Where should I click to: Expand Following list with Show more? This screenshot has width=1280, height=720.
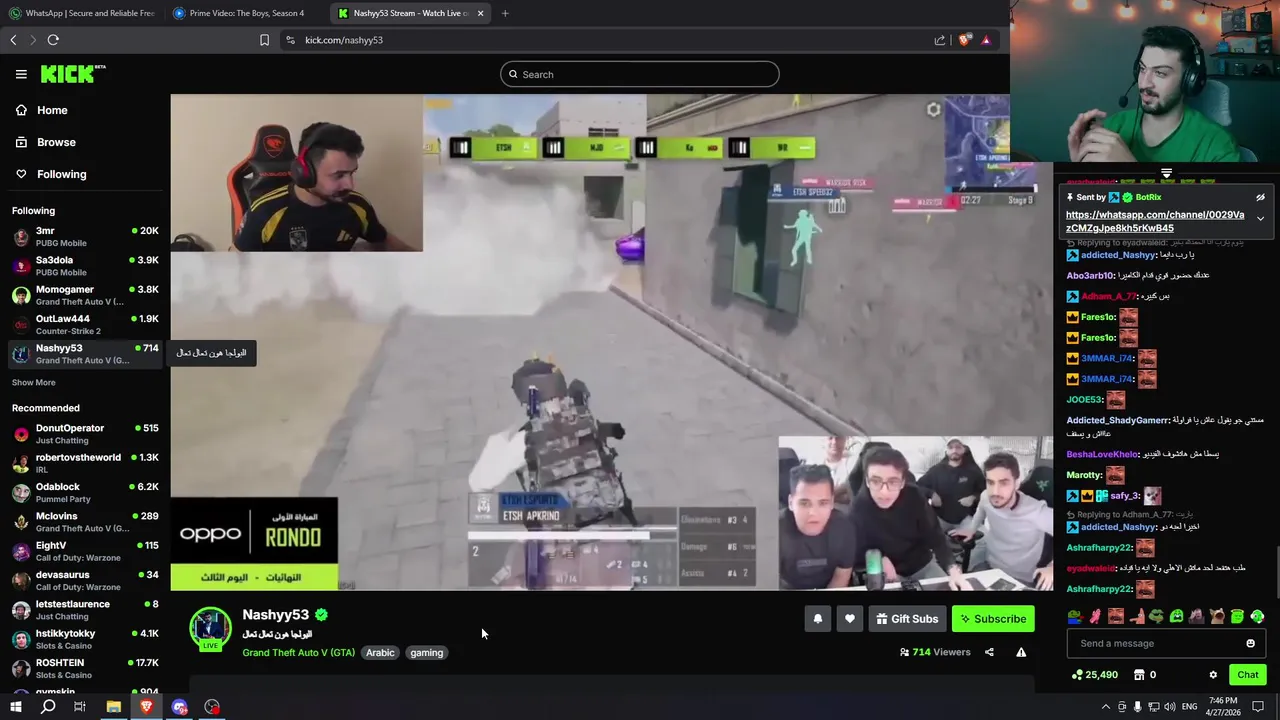click(33, 382)
